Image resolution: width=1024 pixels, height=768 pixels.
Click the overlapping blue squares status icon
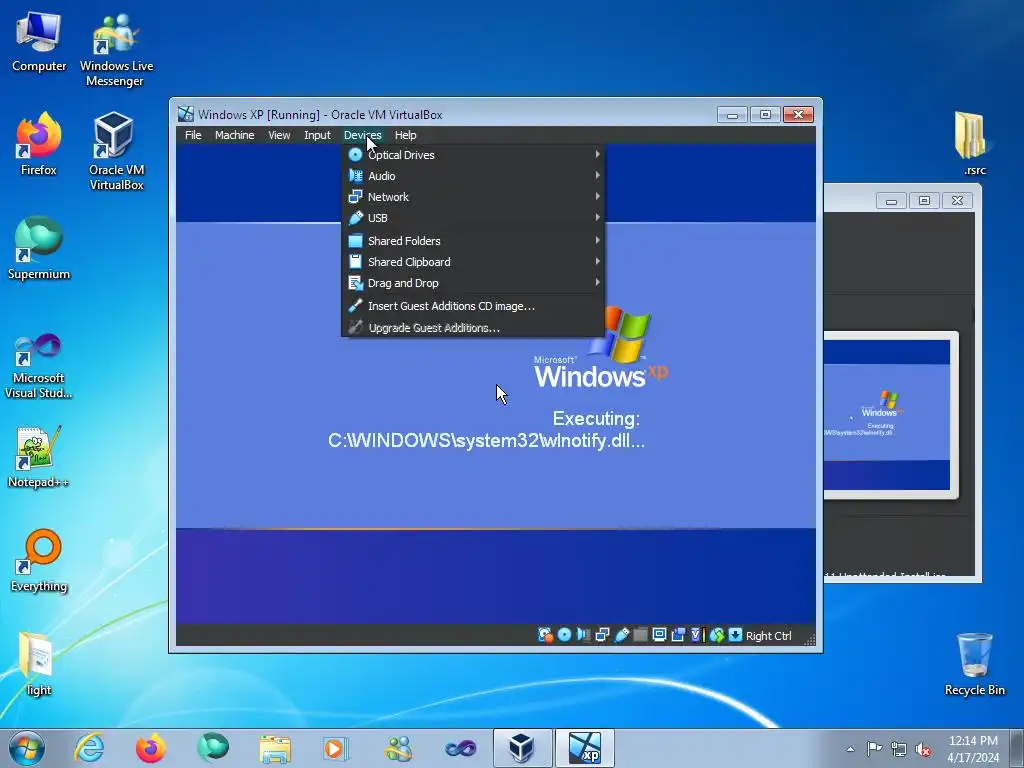coord(678,635)
